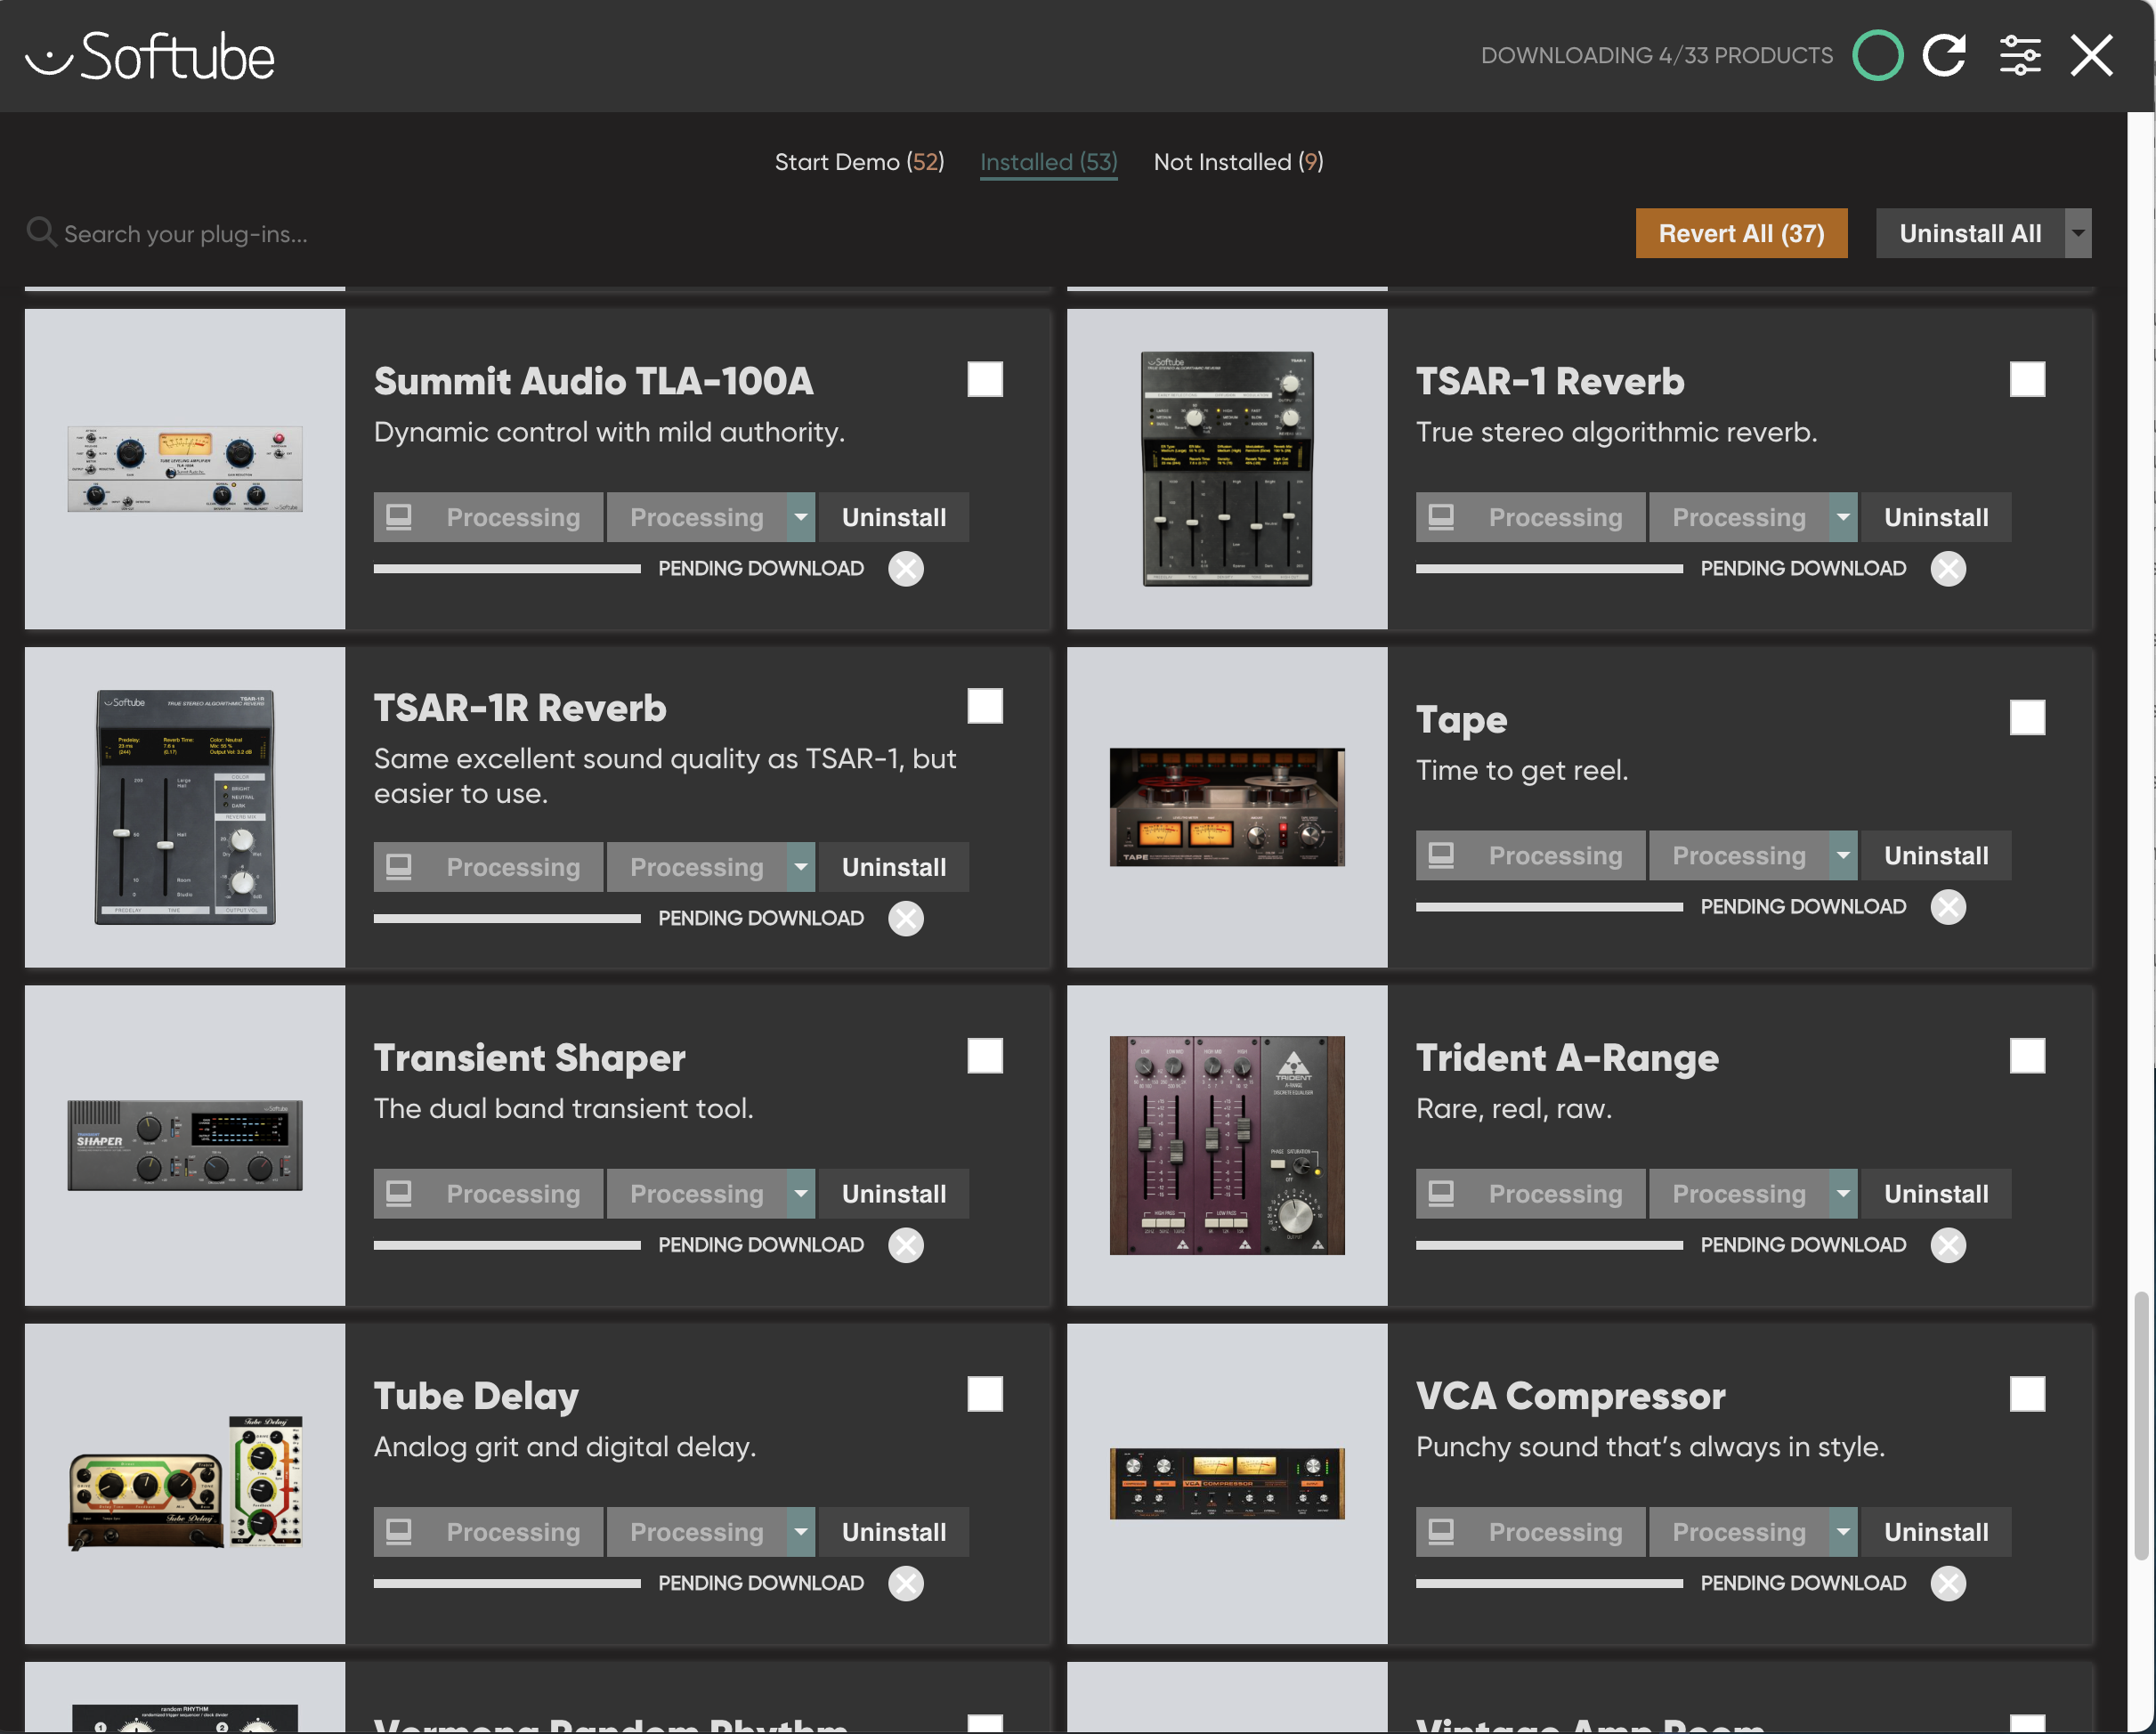Click the search magnifier icon
This screenshot has width=2156, height=1734.
pyautogui.click(x=40, y=232)
